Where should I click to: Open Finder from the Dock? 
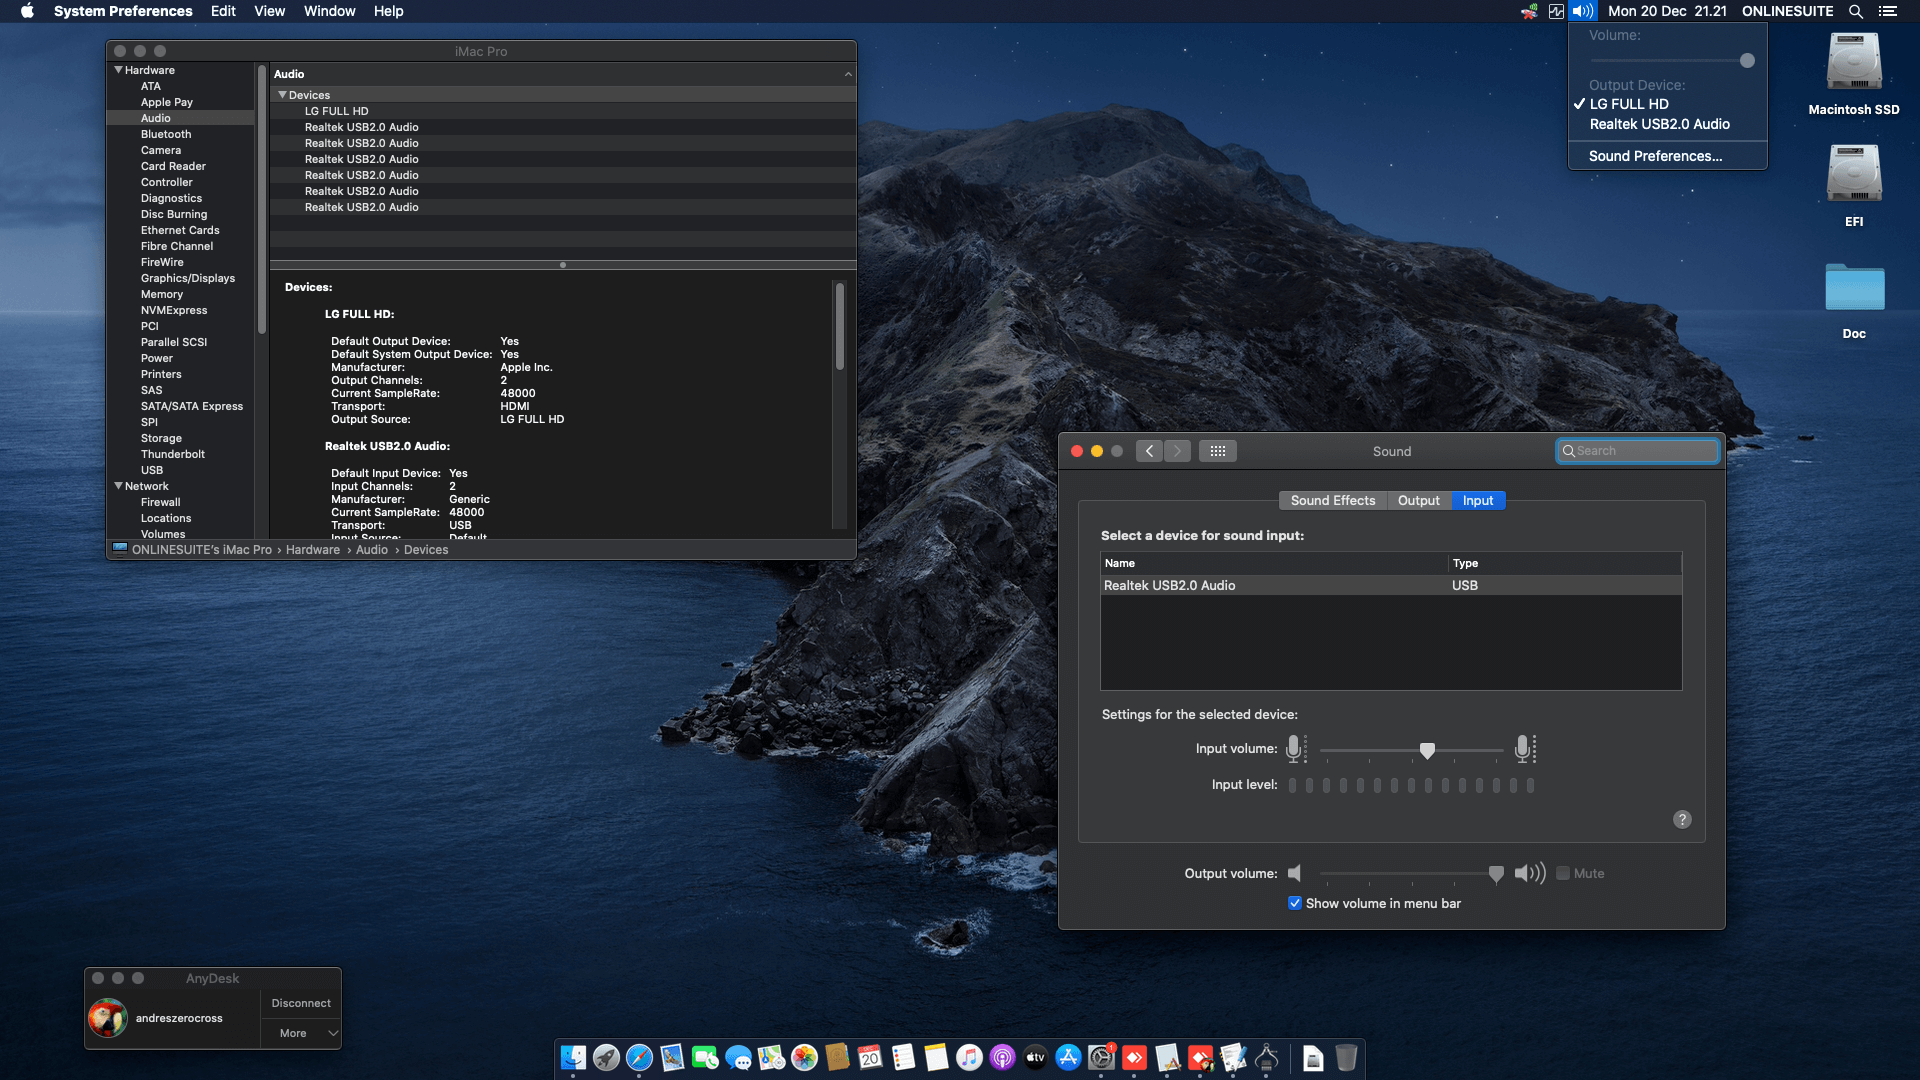[573, 1057]
